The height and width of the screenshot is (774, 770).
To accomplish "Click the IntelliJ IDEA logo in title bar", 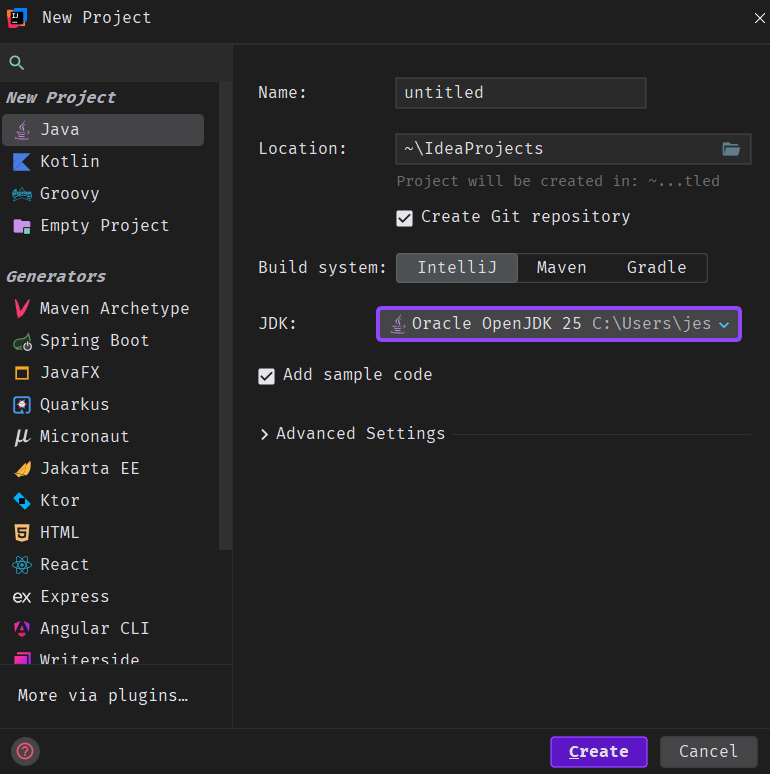I will point(16,18).
